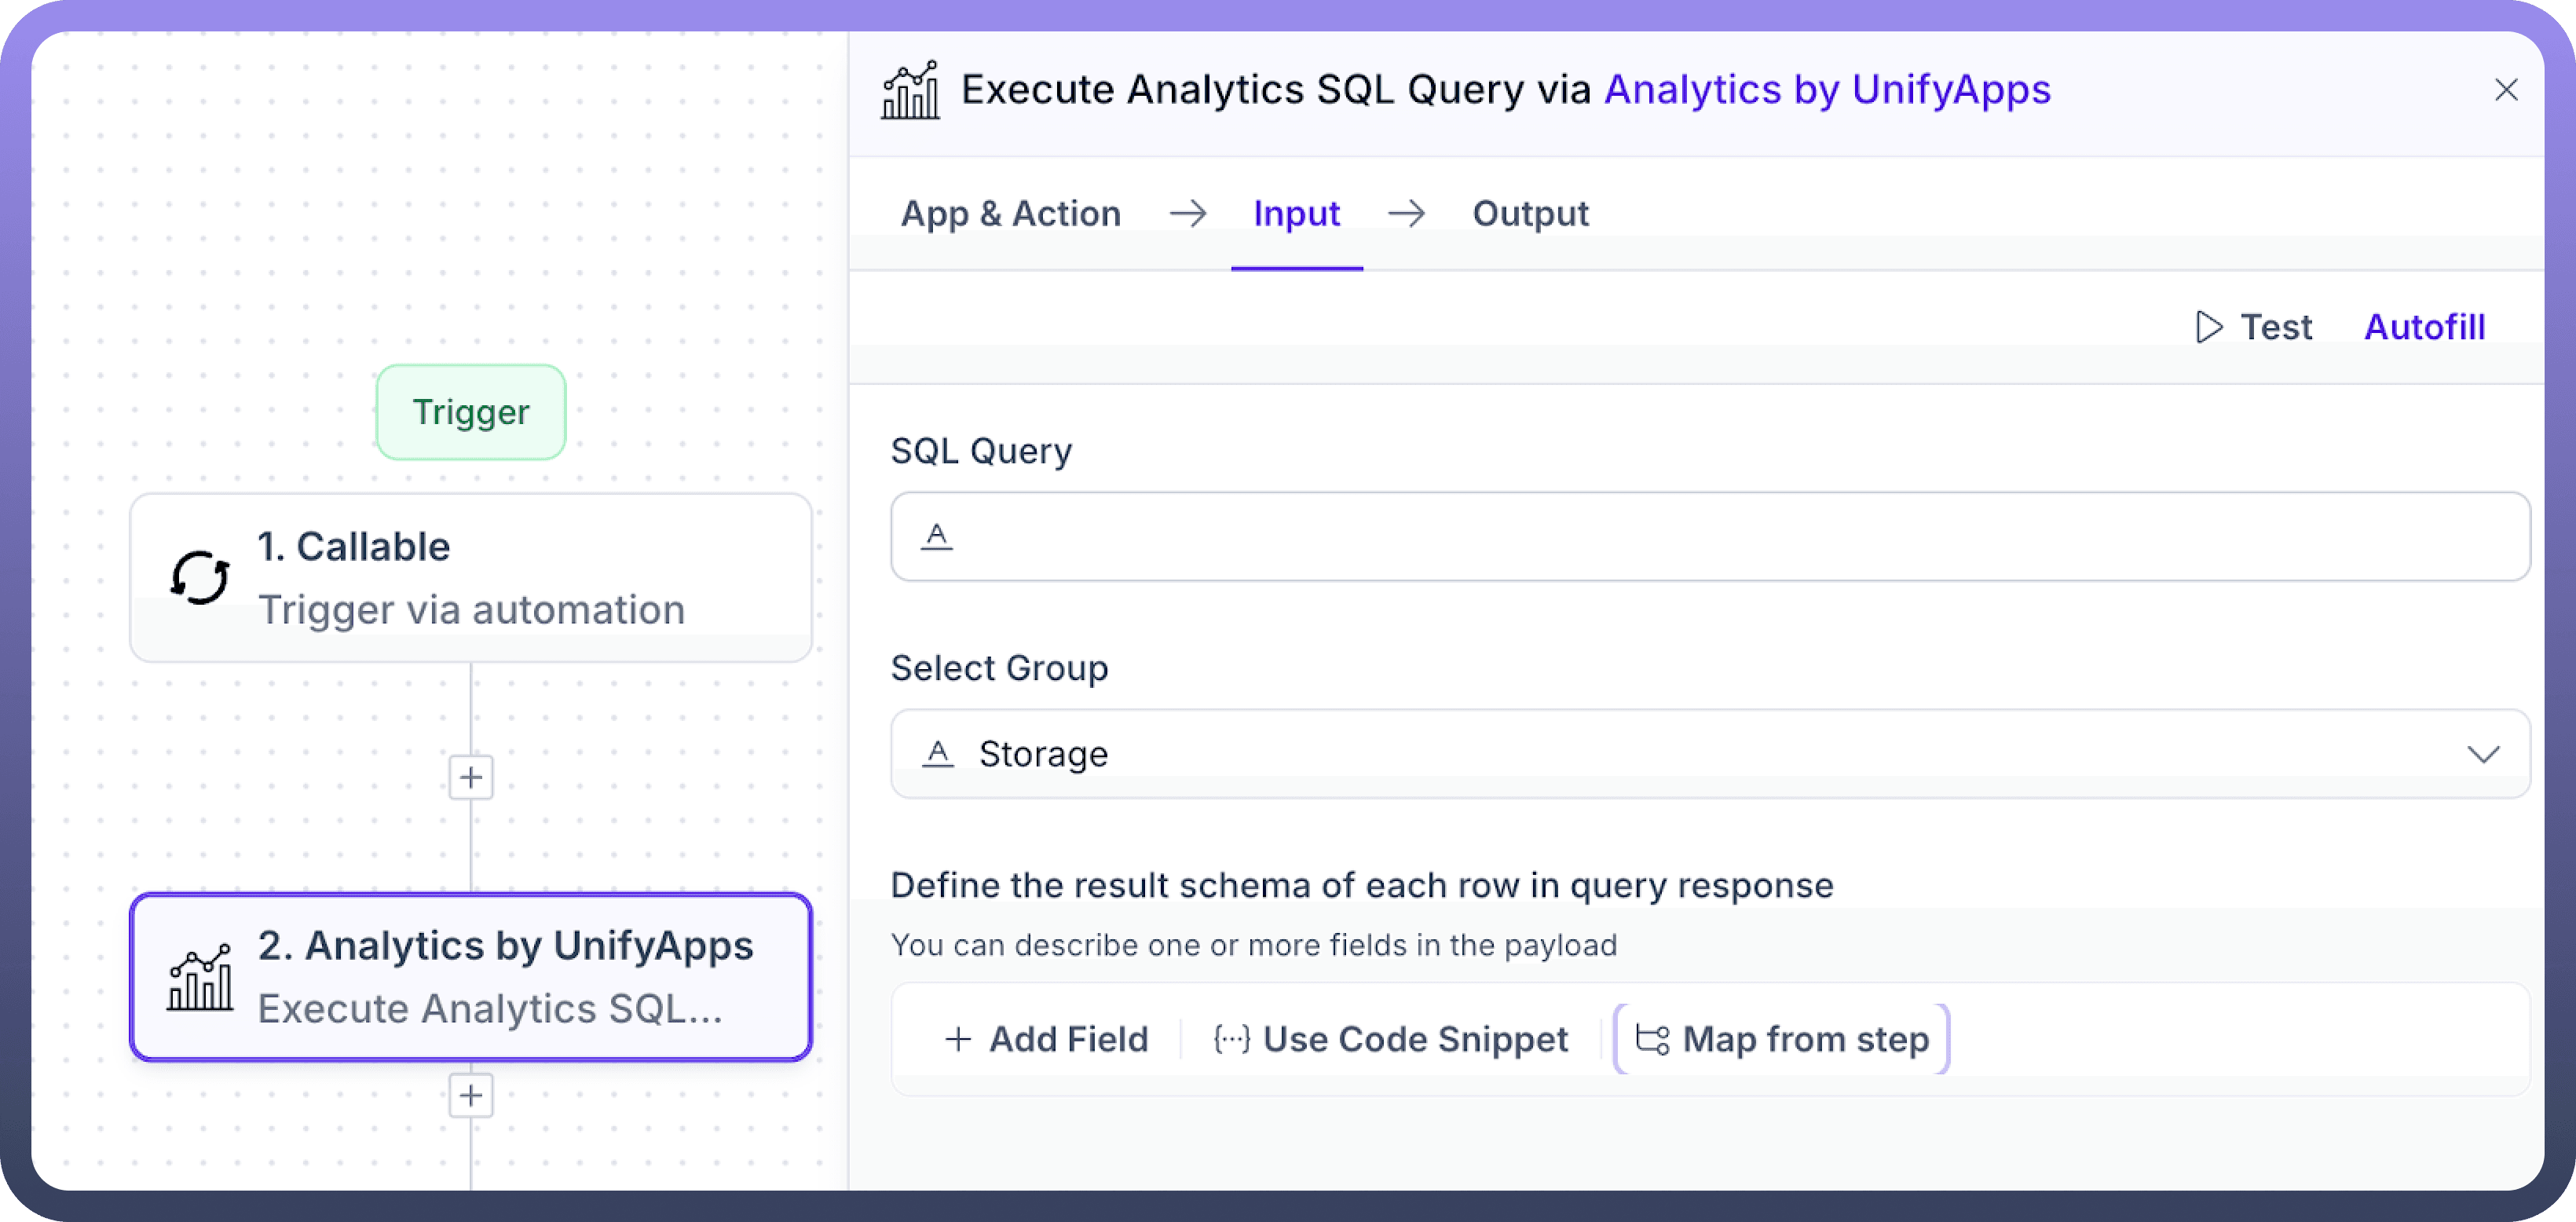
Task: Click the Add Field button
Action: [x=1047, y=1040]
